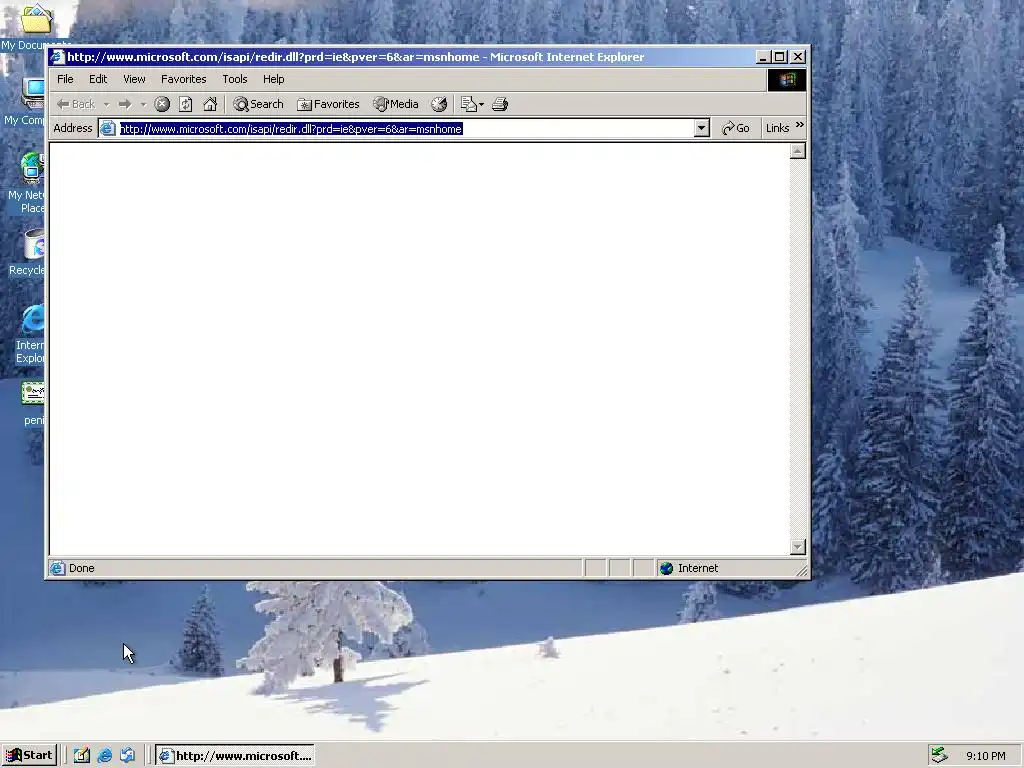Click the Go button

click(736, 128)
